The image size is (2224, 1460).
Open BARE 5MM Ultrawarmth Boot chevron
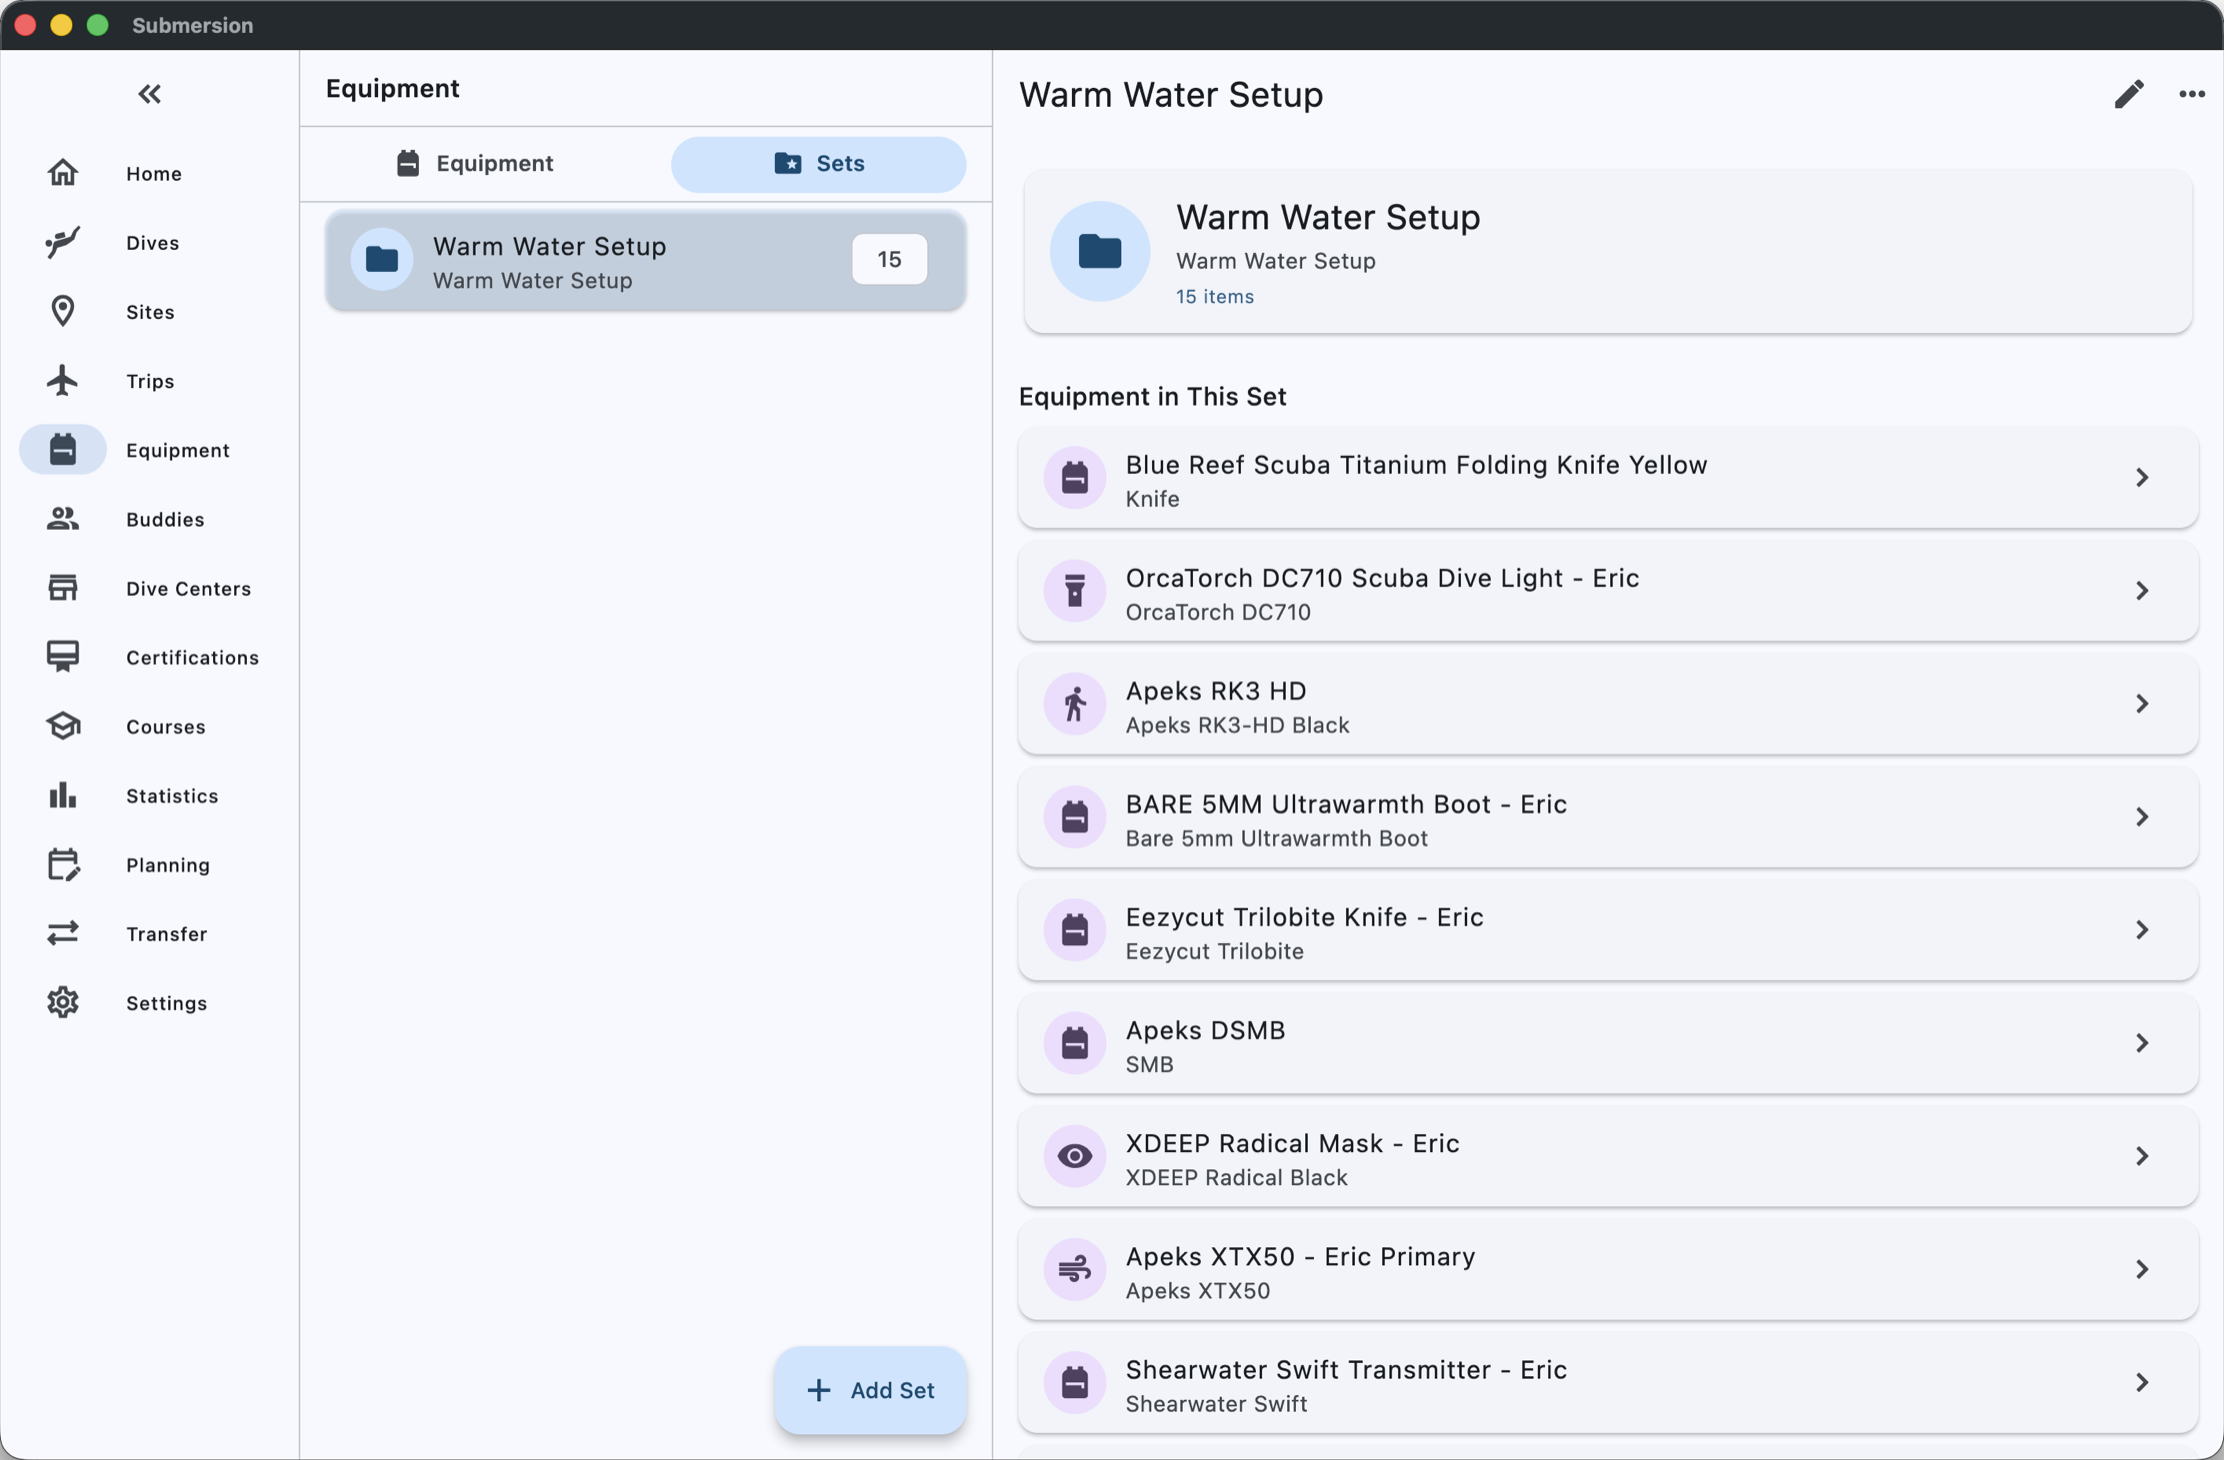[2142, 817]
